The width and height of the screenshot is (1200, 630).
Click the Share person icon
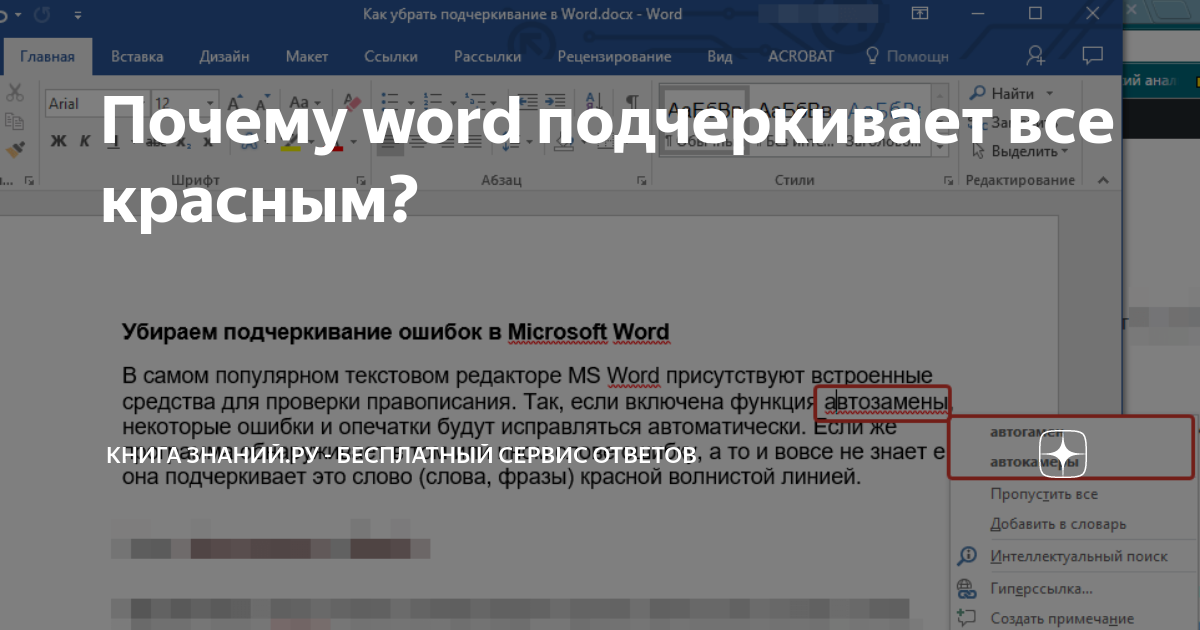(x=1035, y=55)
